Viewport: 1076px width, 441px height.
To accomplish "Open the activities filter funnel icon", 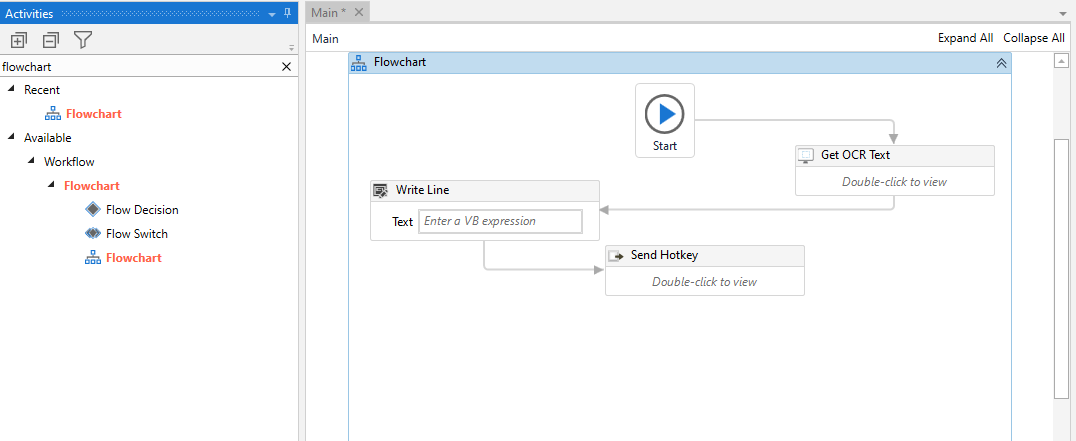I will [x=82, y=40].
